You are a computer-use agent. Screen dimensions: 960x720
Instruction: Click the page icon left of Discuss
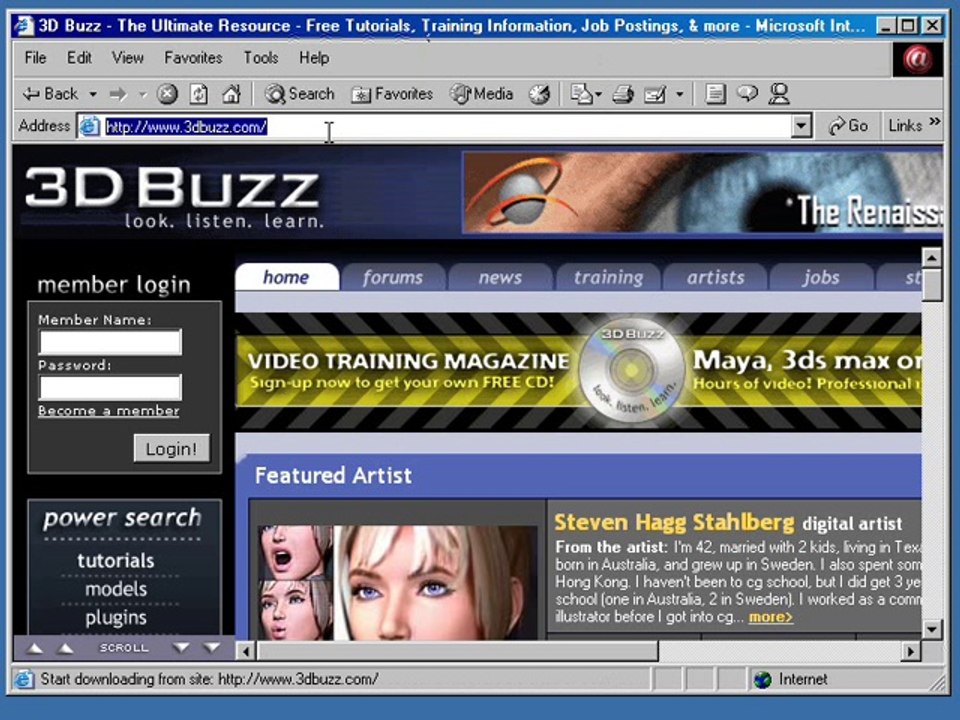coord(714,94)
